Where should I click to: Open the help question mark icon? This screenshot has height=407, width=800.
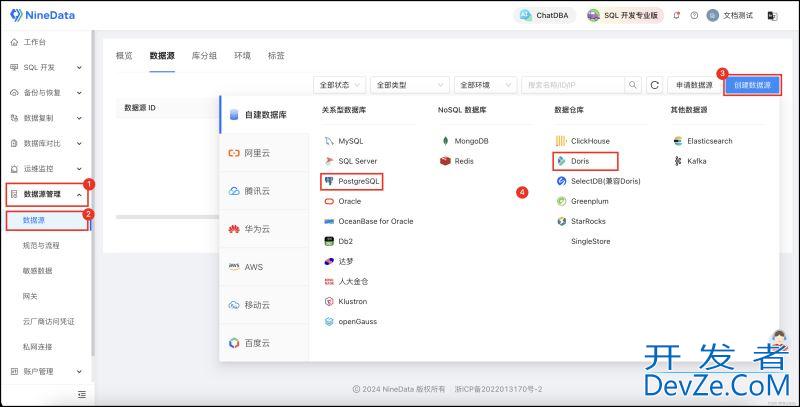(694, 15)
